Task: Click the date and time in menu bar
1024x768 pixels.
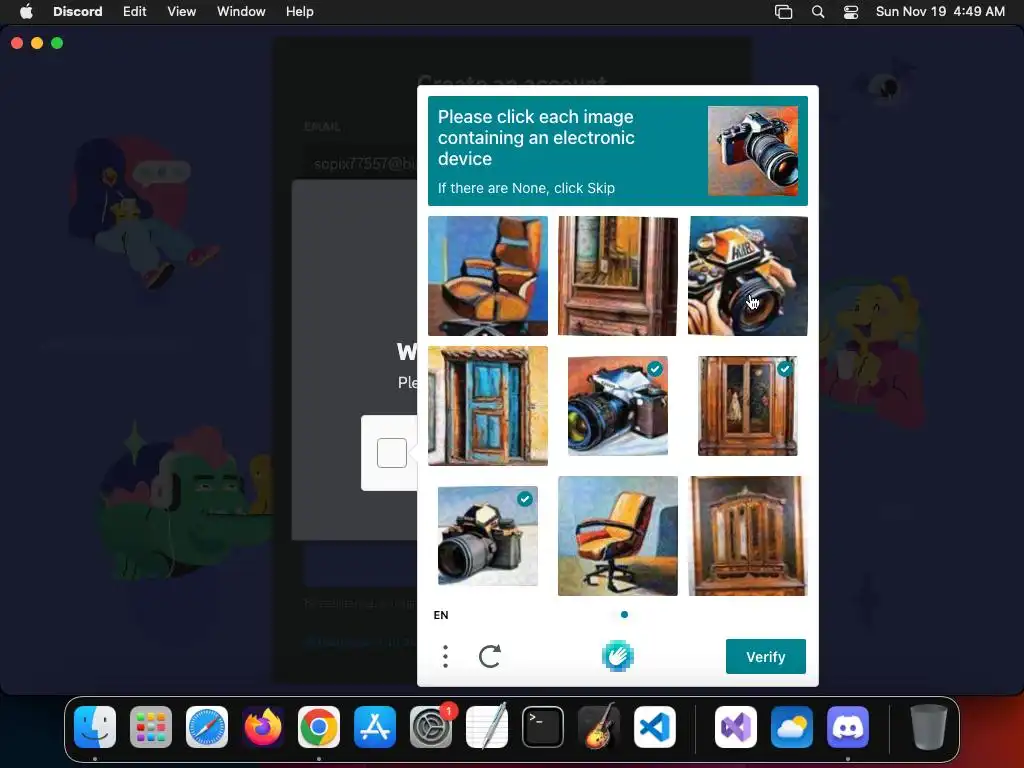Action: [940, 12]
